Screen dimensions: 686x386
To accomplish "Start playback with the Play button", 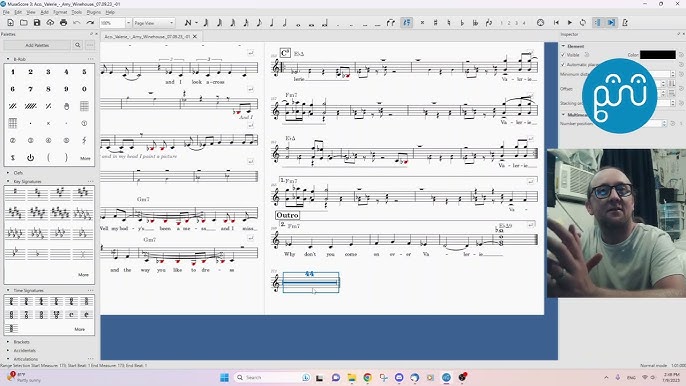I will (x=570, y=23).
